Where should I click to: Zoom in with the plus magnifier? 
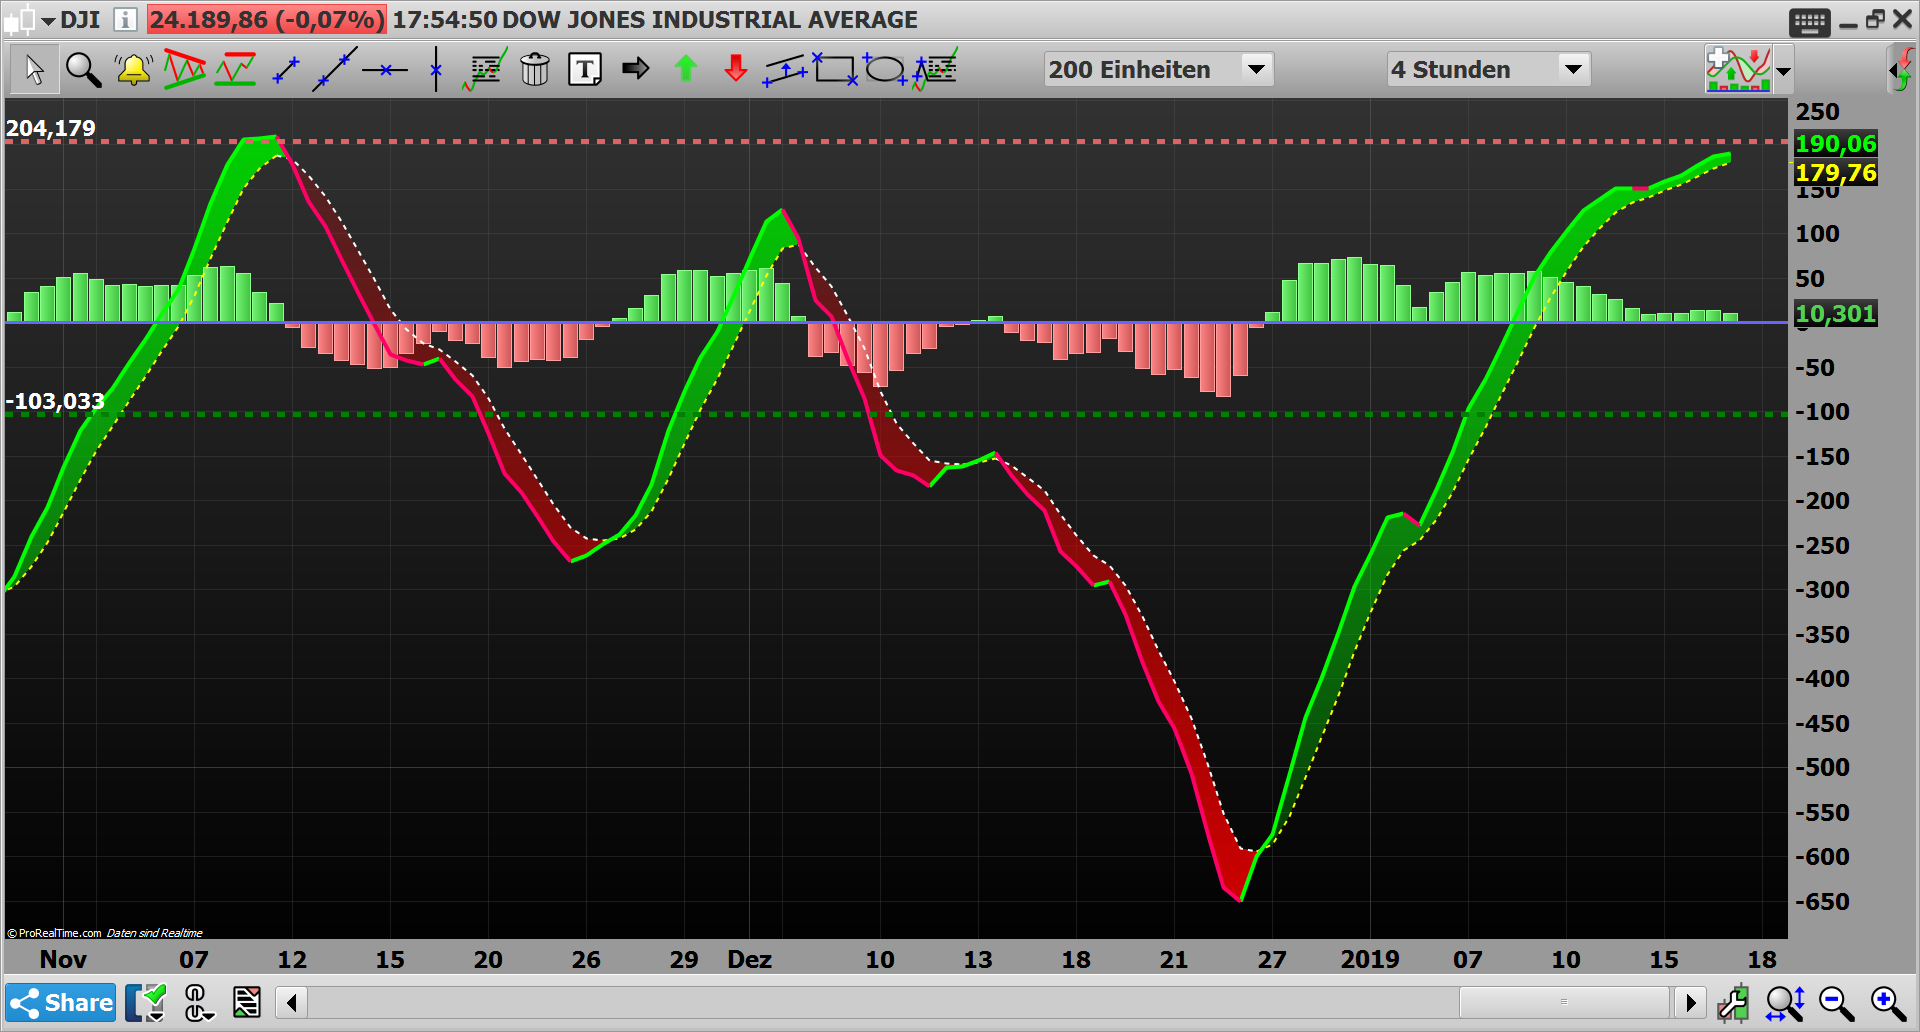pos(1888,1003)
